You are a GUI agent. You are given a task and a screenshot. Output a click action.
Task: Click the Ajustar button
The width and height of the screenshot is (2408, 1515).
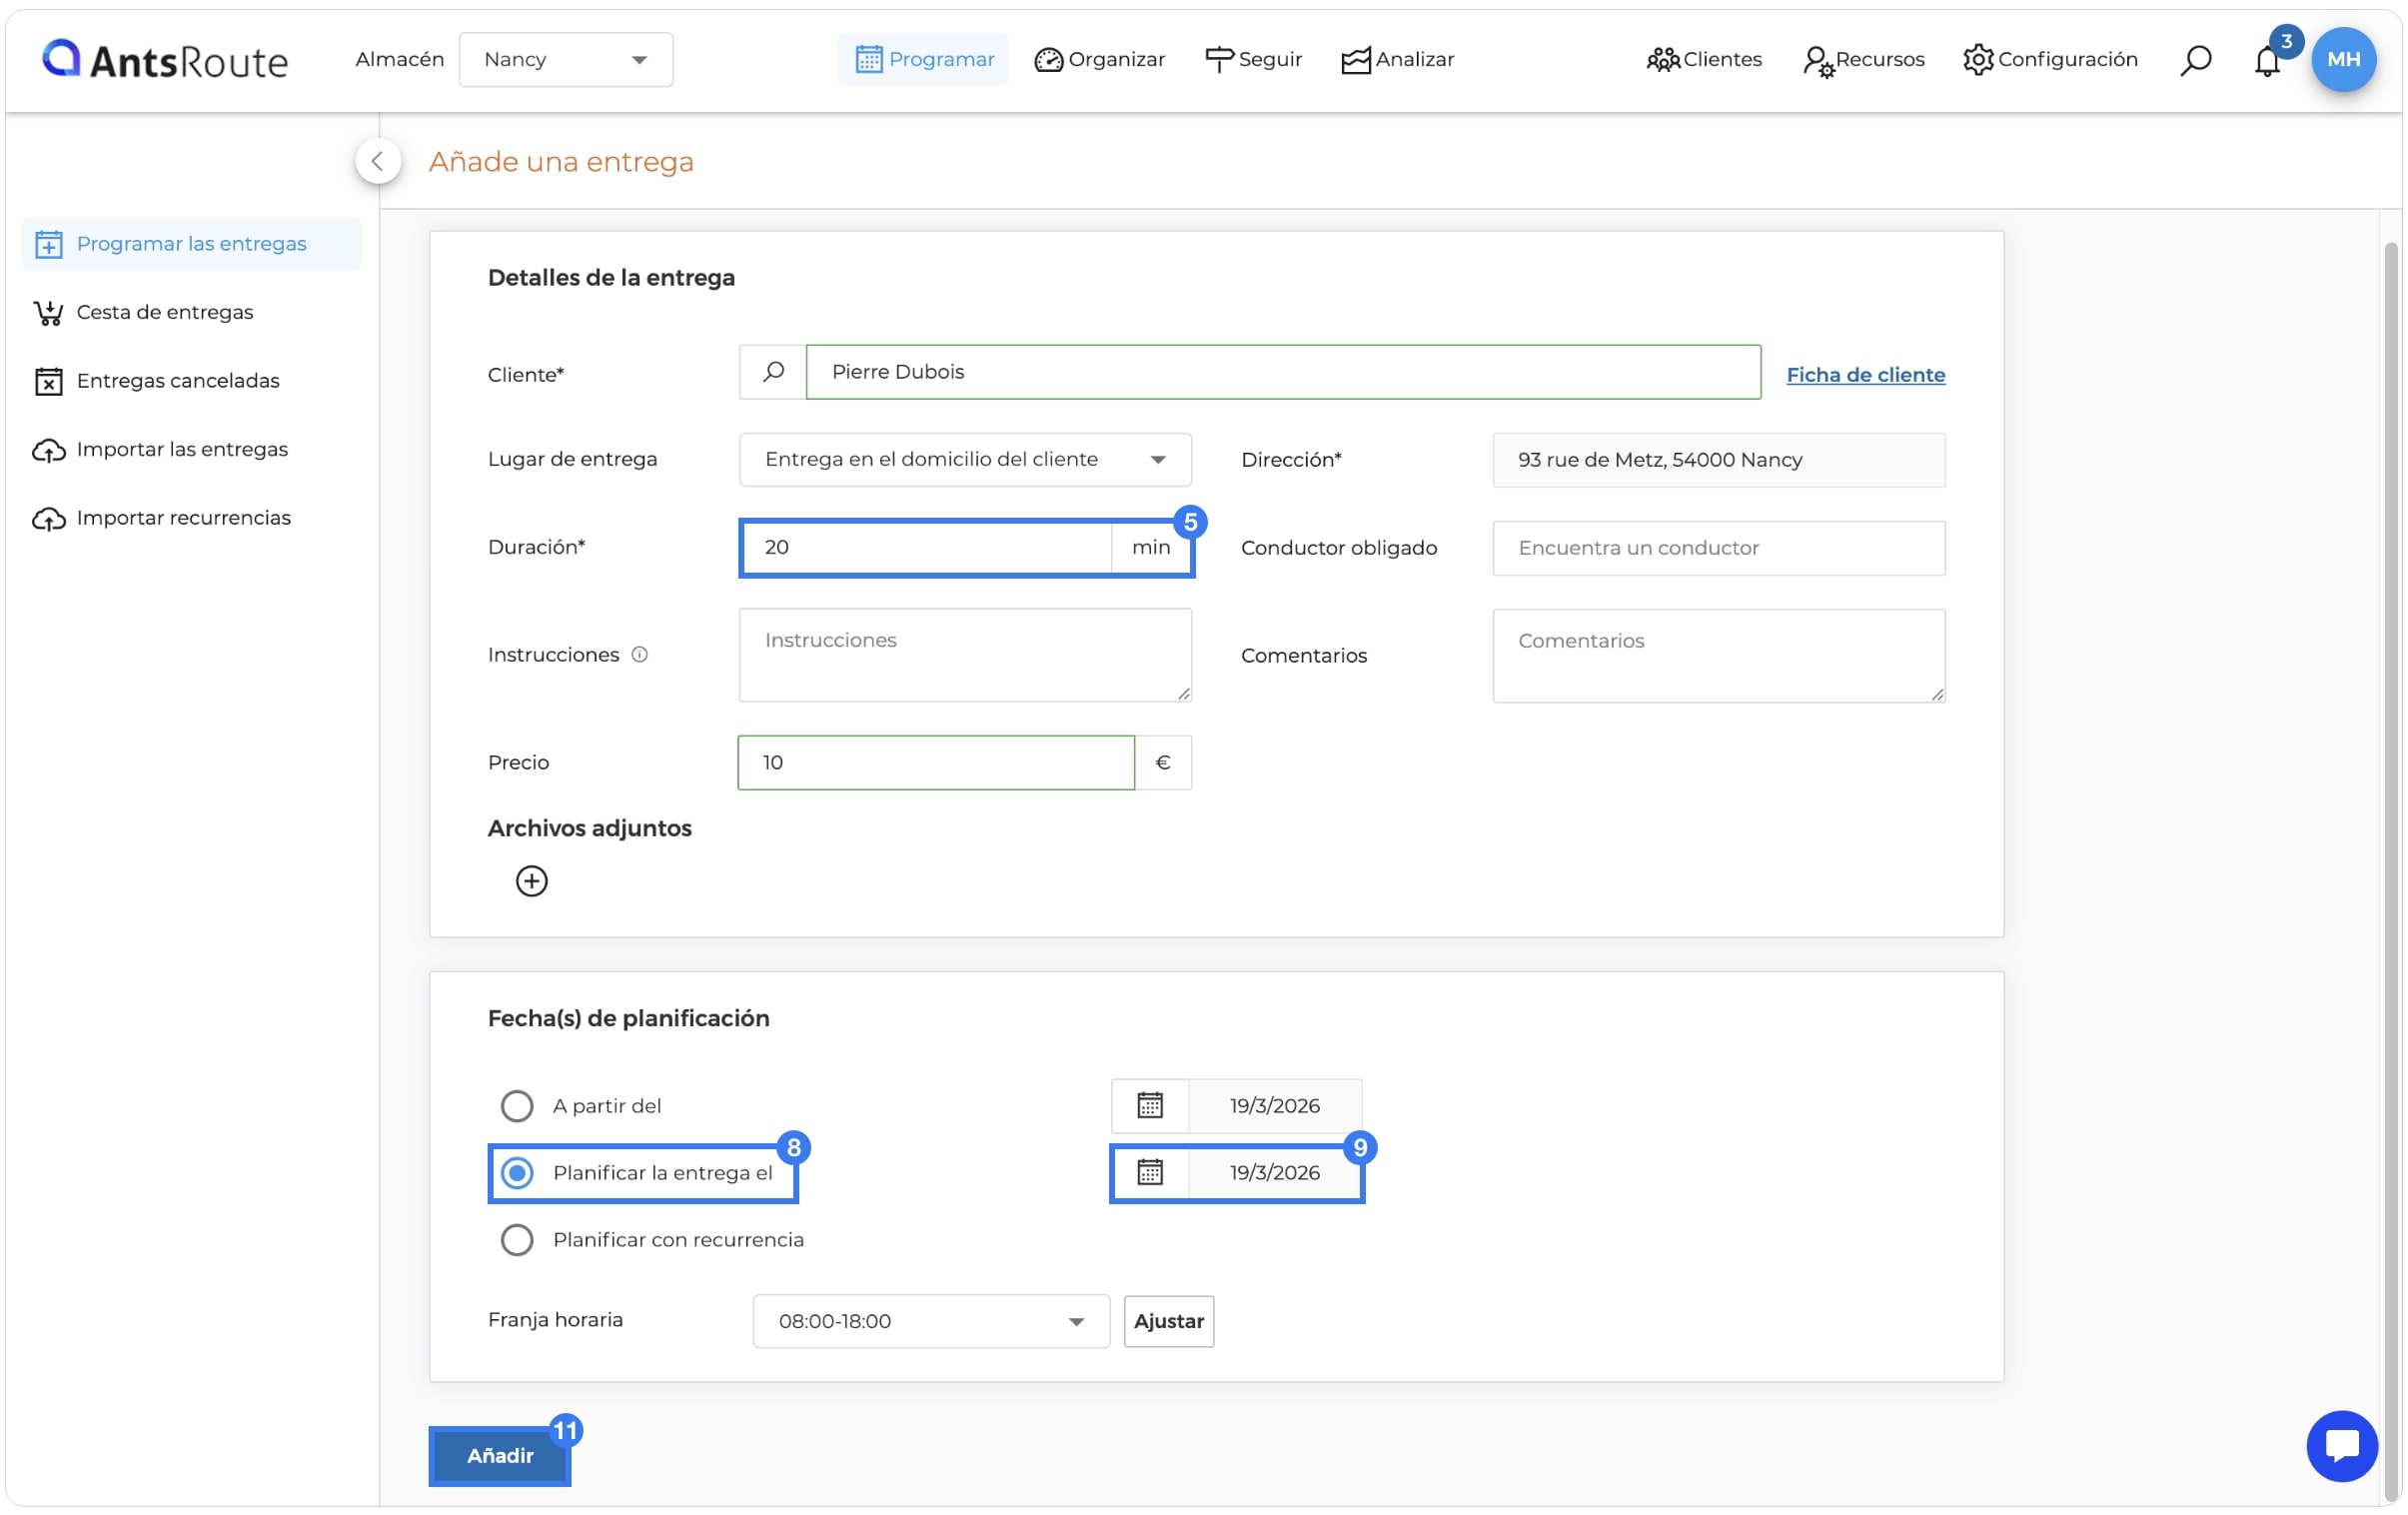coord(1168,1321)
